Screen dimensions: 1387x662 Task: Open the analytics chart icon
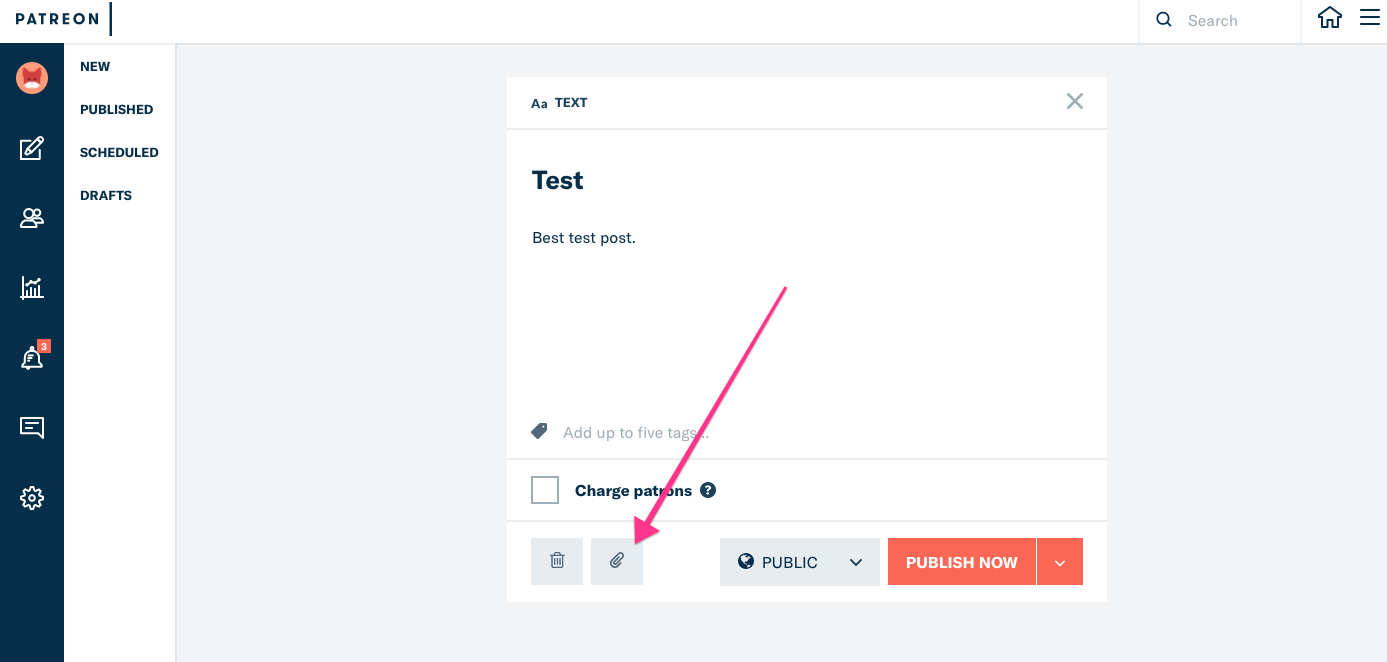click(32, 288)
